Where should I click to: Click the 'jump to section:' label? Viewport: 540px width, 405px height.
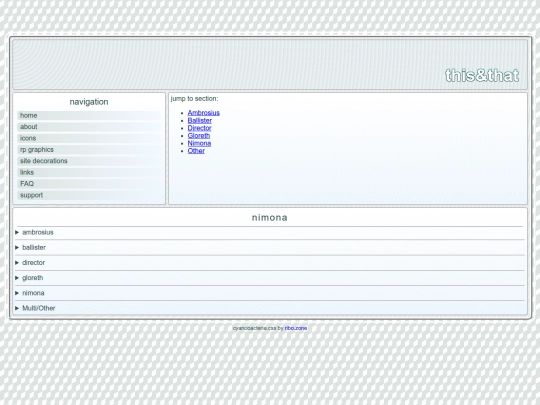click(x=194, y=99)
